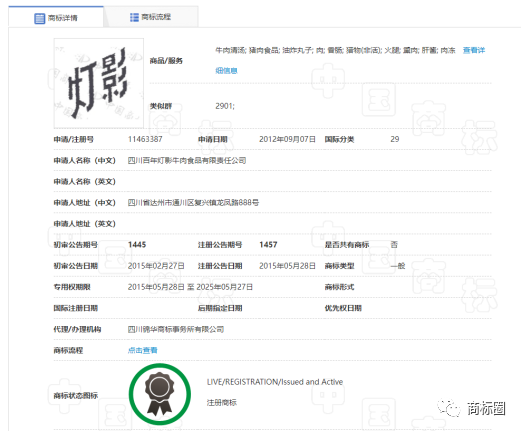Select exclusive right period 2015年05月28日 至 2025年05月27日
Screen dimensions: 522x432
(x=190, y=287)
